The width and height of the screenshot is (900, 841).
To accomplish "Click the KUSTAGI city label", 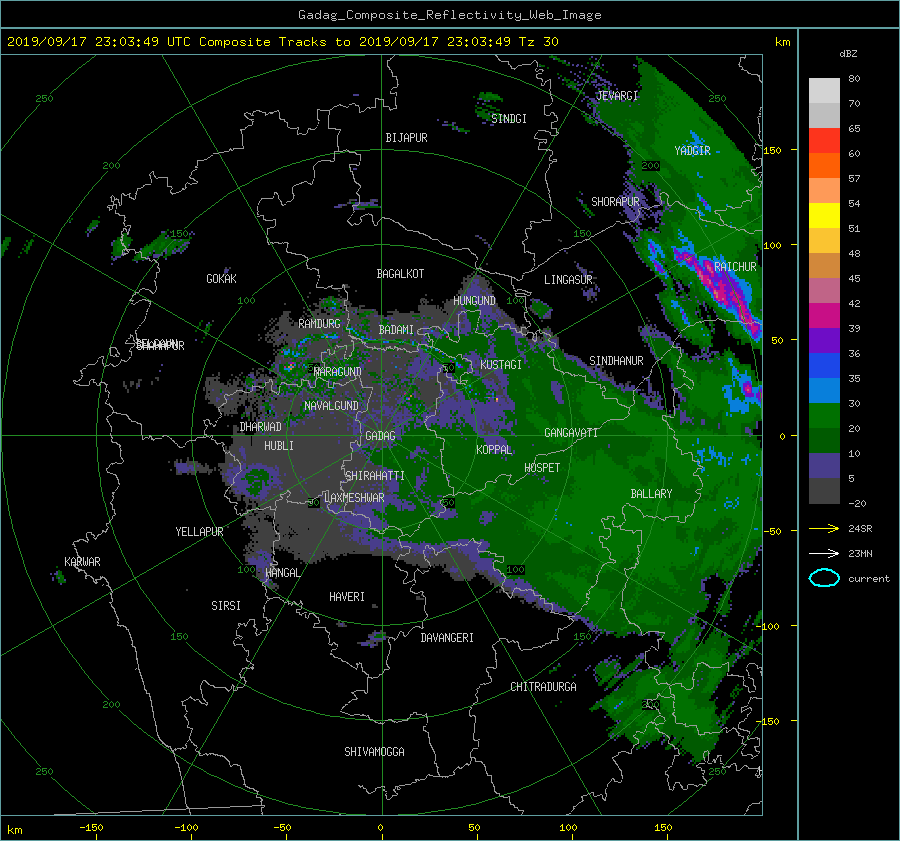I will pos(501,365).
